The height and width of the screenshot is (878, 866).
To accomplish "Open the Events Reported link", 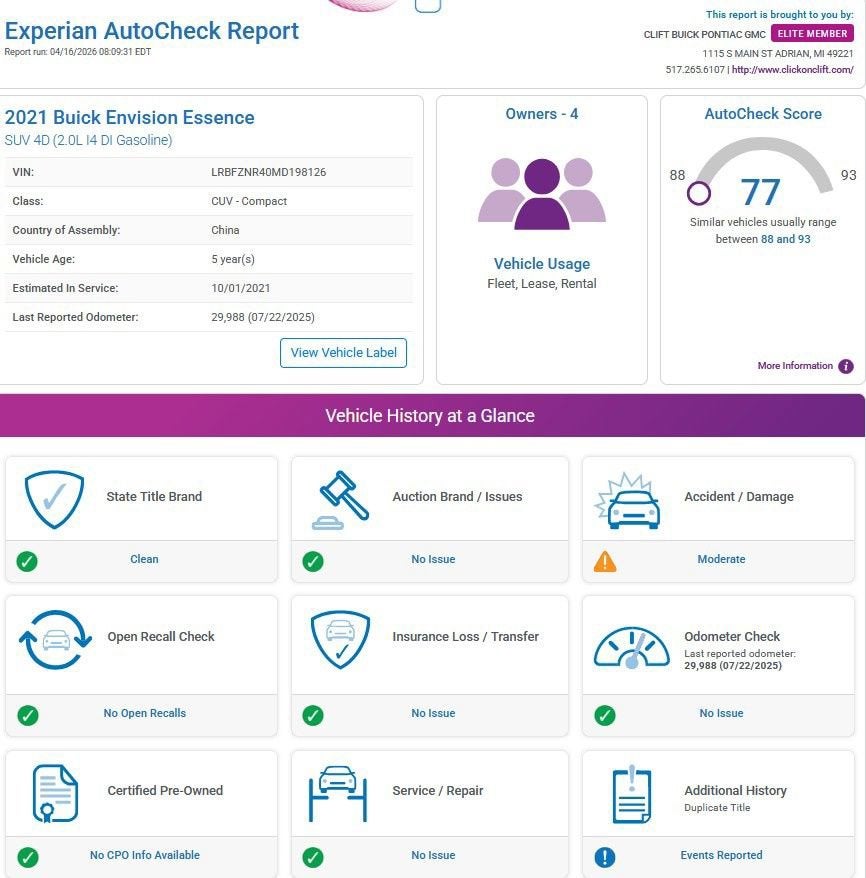I will [x=721, y=856].
